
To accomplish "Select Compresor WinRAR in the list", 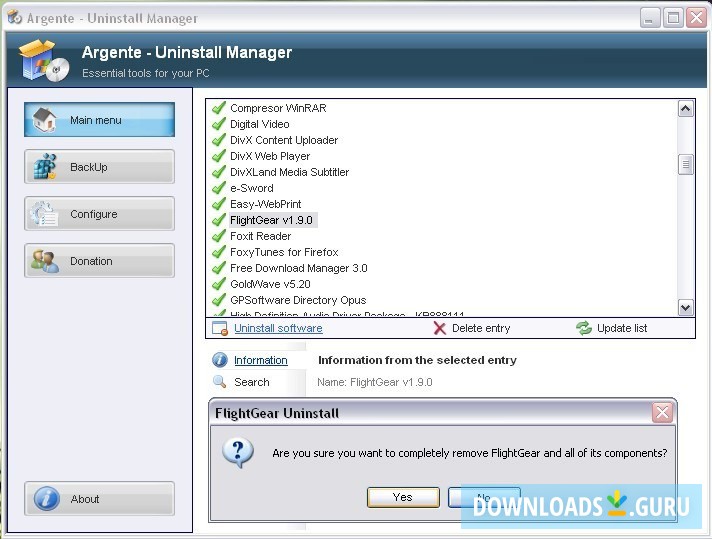I will point(278,108).
